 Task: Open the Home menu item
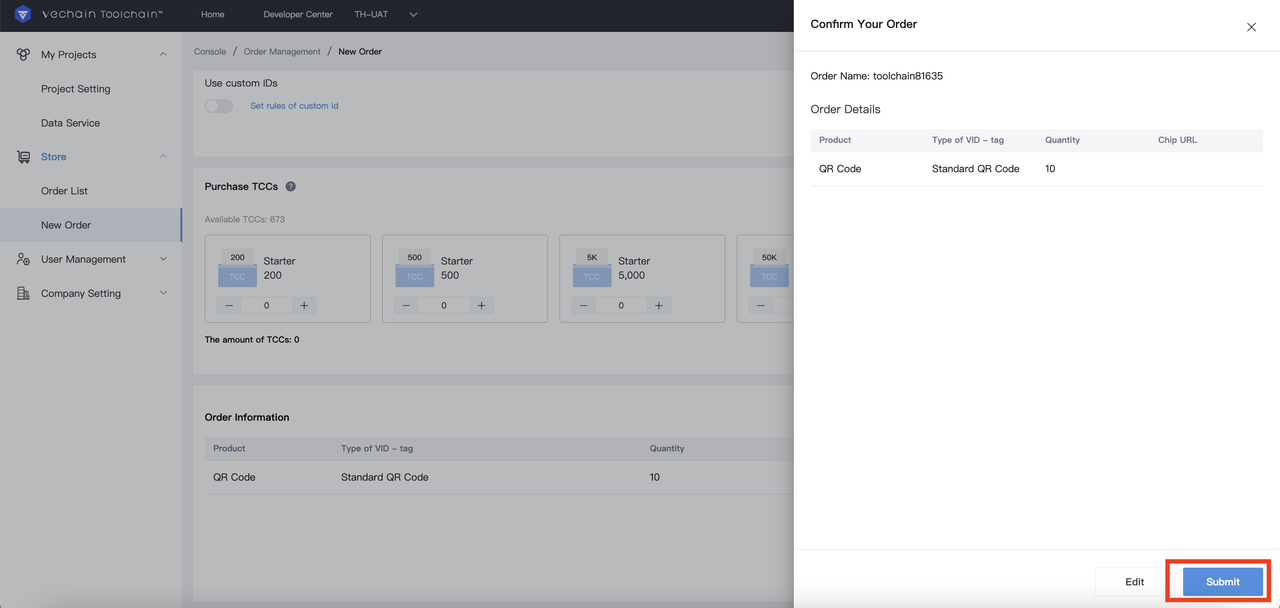point(212,15)
